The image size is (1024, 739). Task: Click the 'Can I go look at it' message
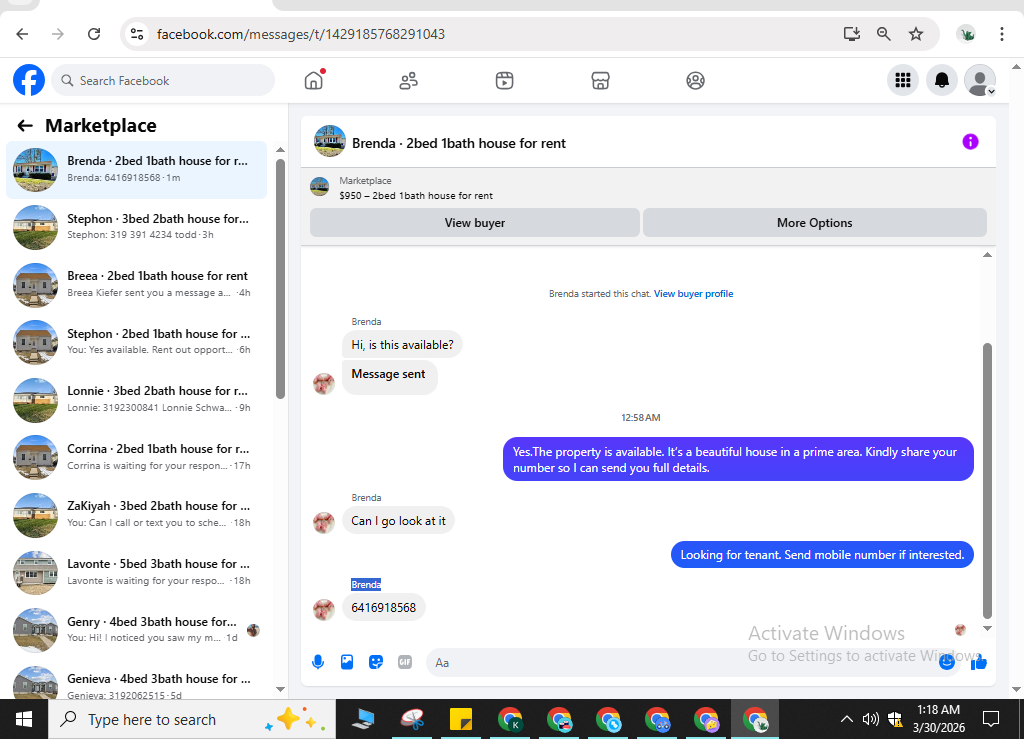click(398, 520)
